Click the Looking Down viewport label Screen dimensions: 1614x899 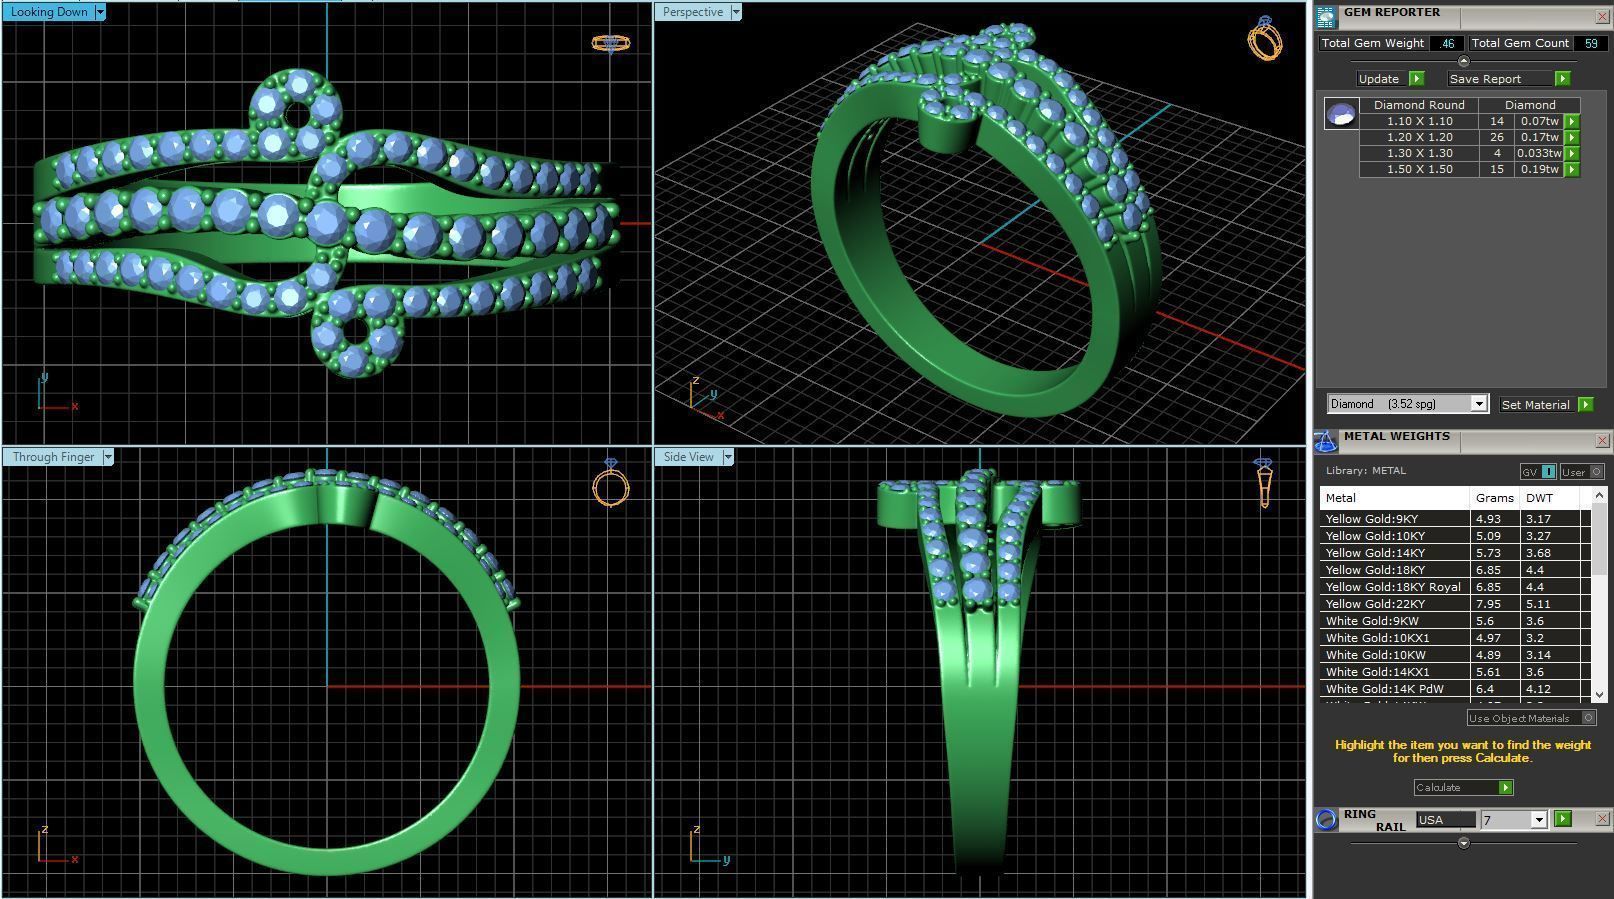(x=48, y=12)
